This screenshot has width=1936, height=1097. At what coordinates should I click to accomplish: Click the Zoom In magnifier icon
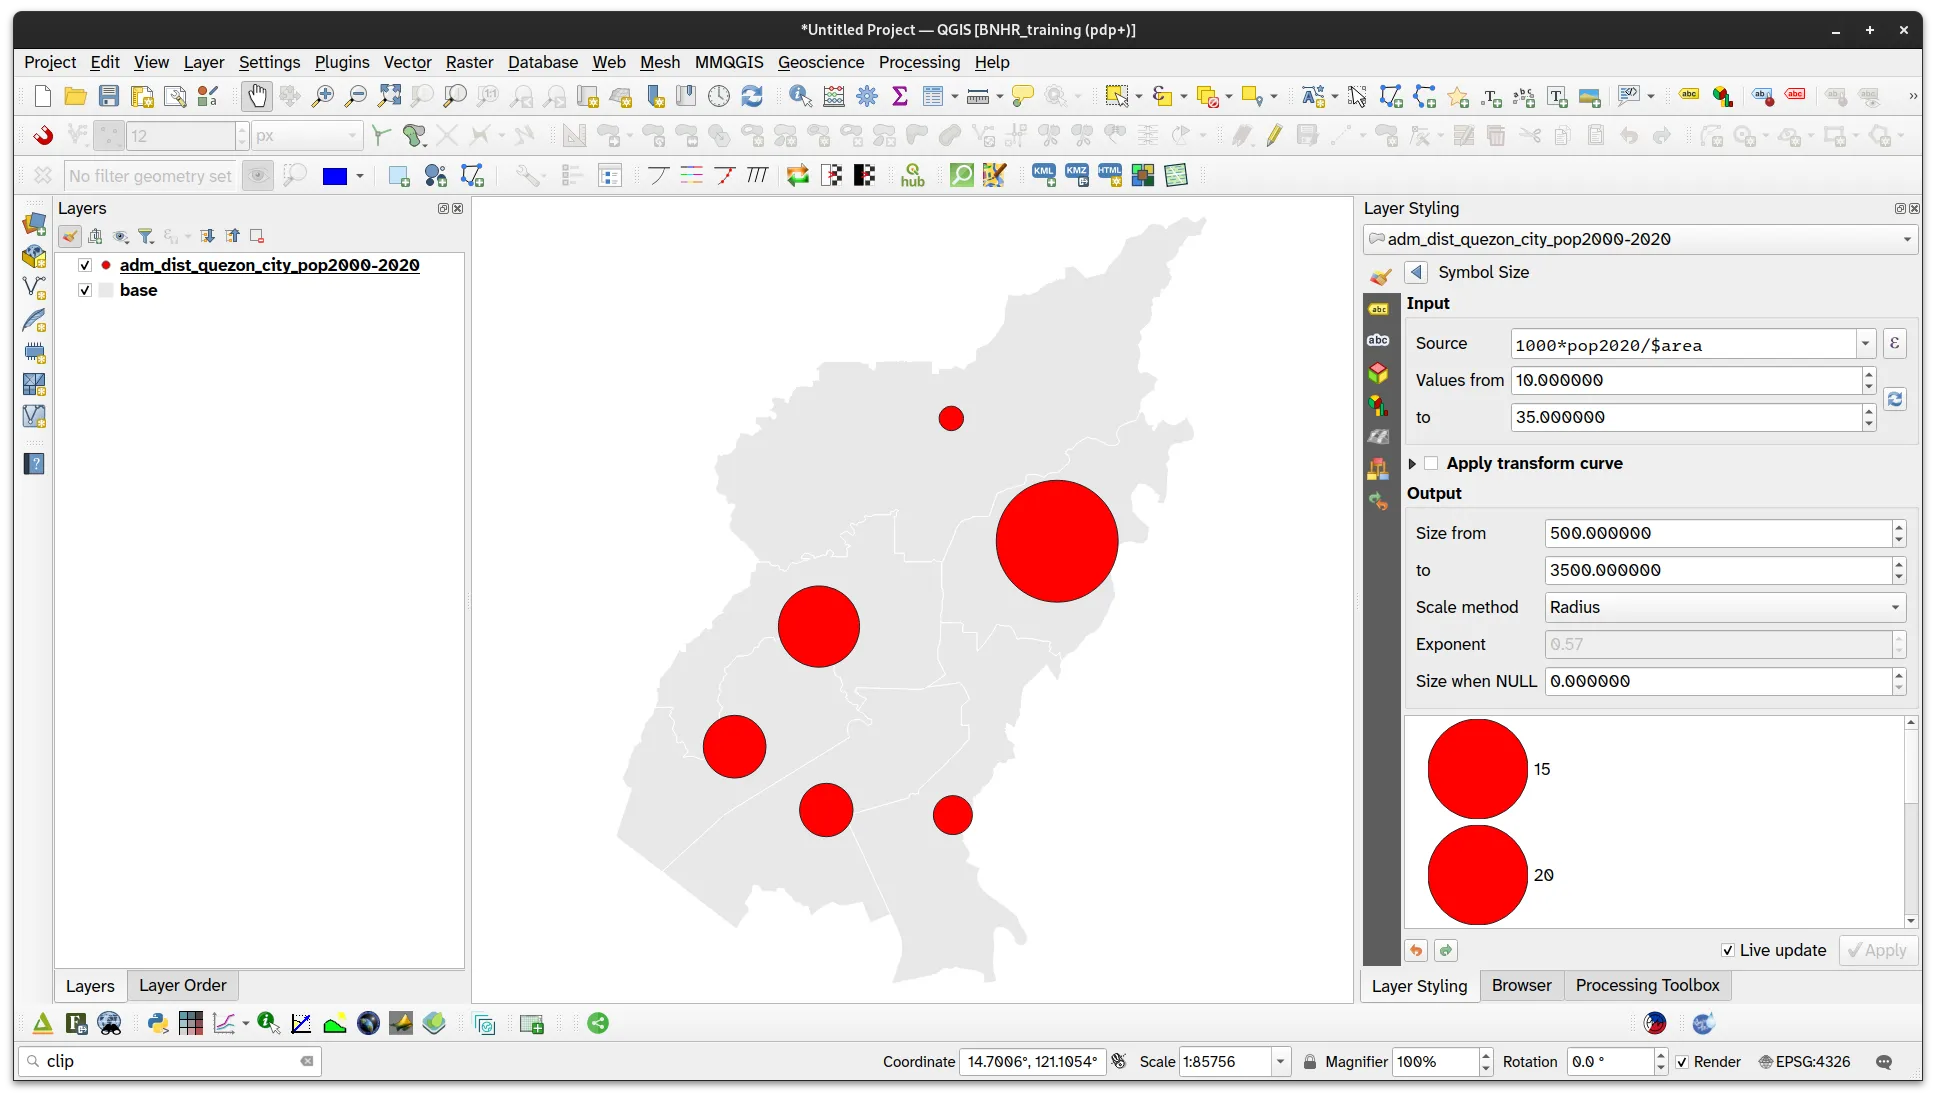click(x=323, y=96)
